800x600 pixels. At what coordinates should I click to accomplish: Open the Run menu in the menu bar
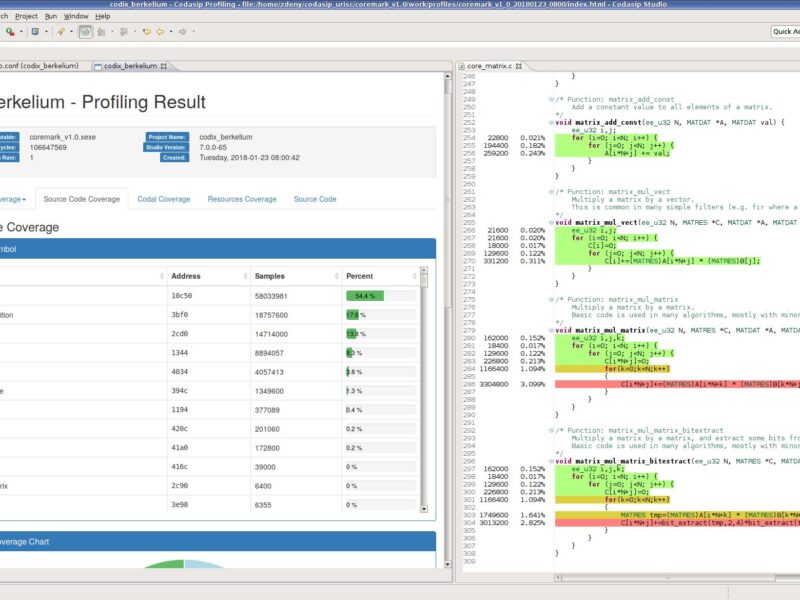coord(50,15)
